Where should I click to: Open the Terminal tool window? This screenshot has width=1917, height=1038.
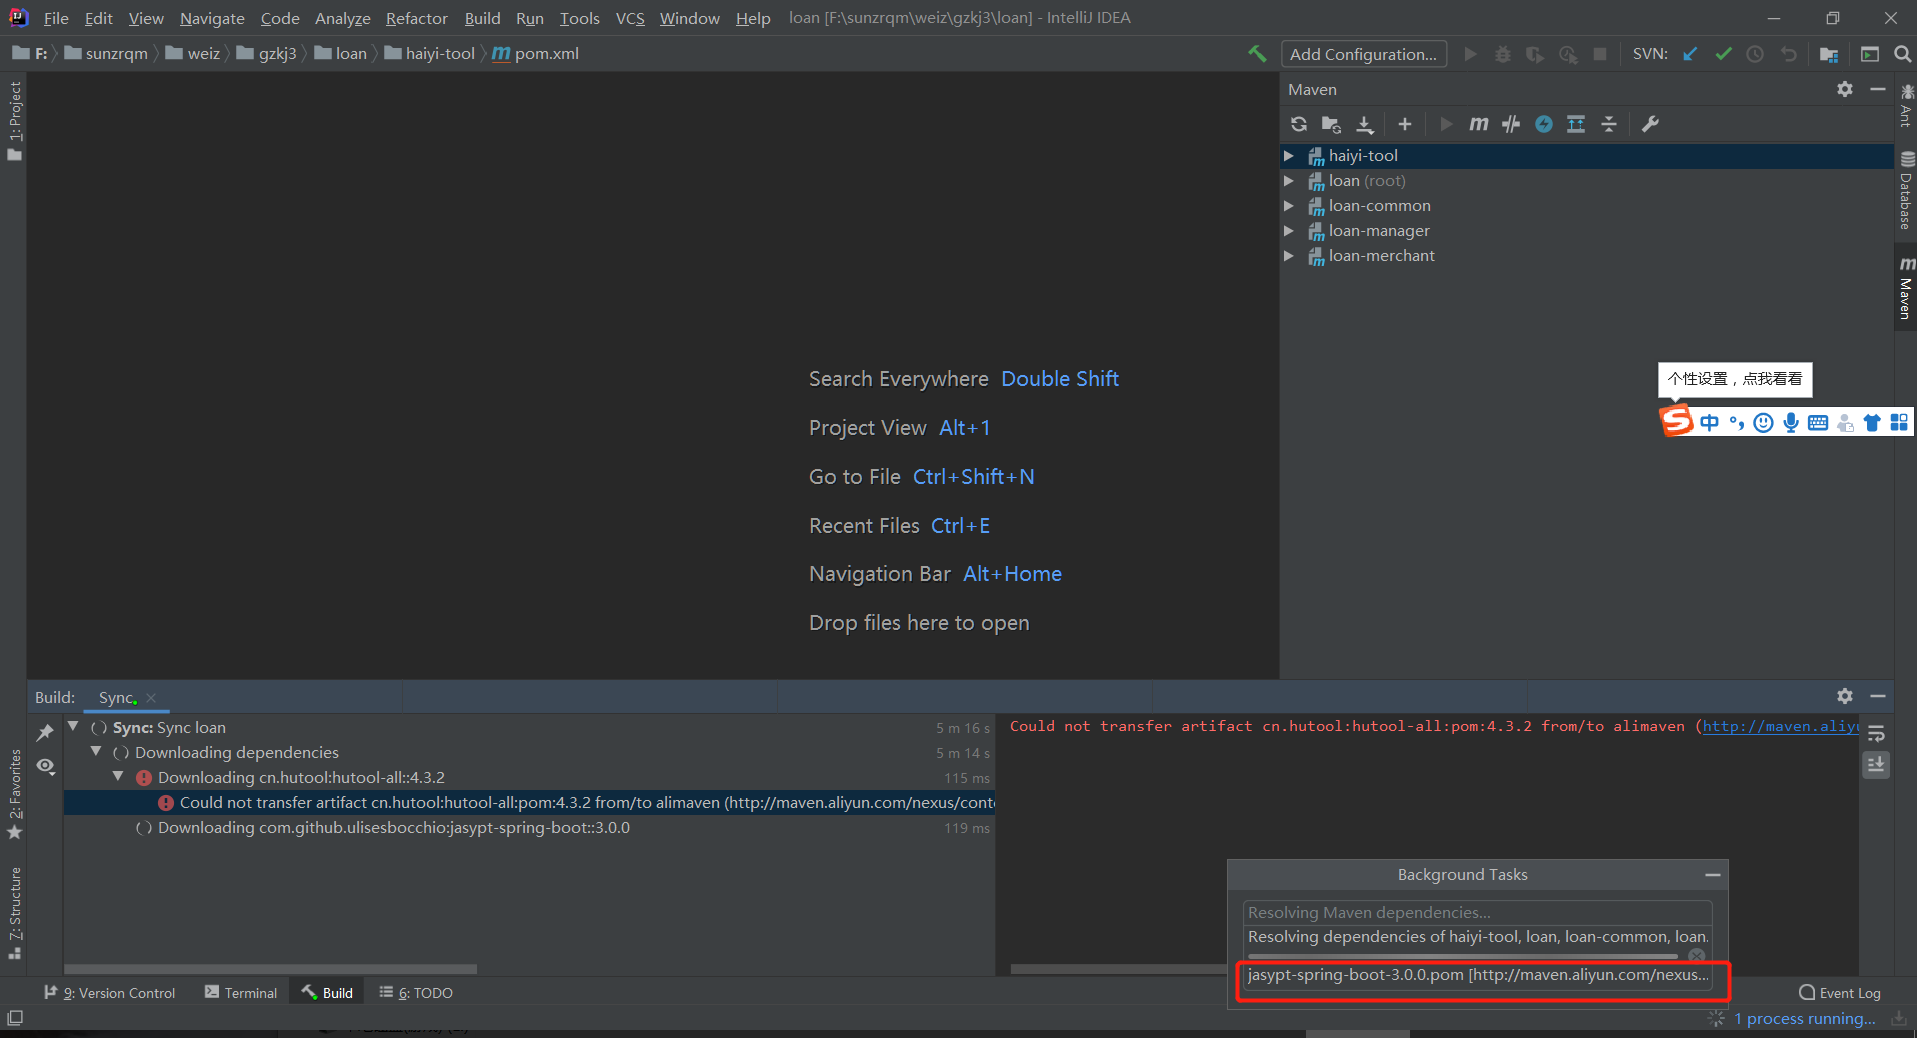coord(240,993)
